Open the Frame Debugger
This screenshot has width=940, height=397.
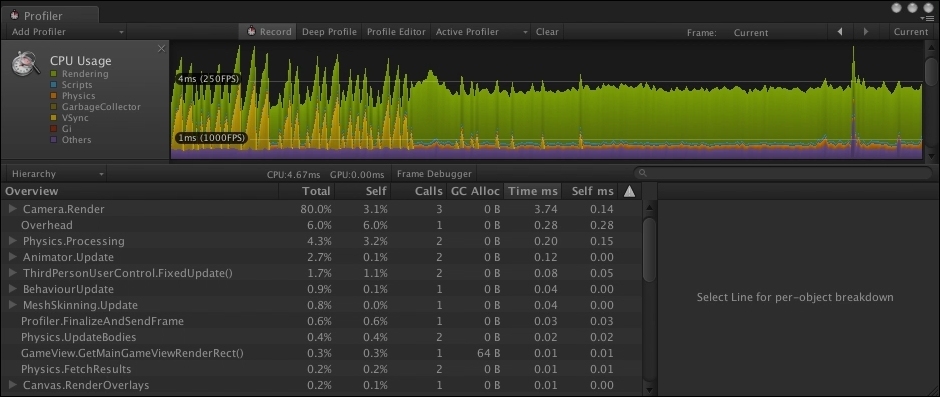434,174
